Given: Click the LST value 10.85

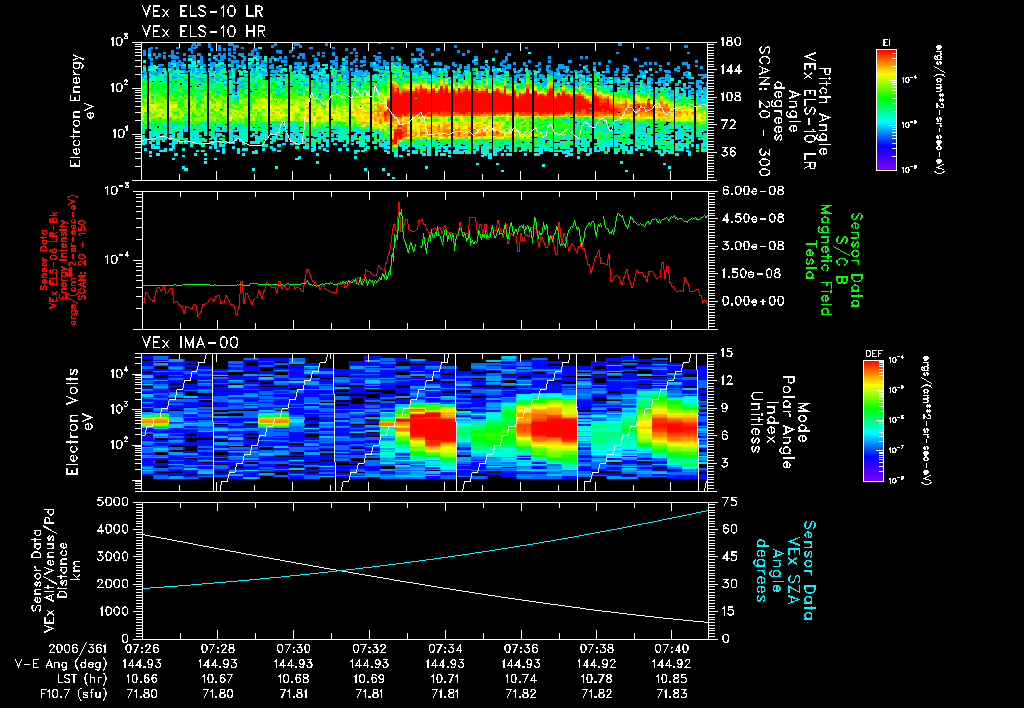Looking at the screenshot, I should (x=672, y=679).
